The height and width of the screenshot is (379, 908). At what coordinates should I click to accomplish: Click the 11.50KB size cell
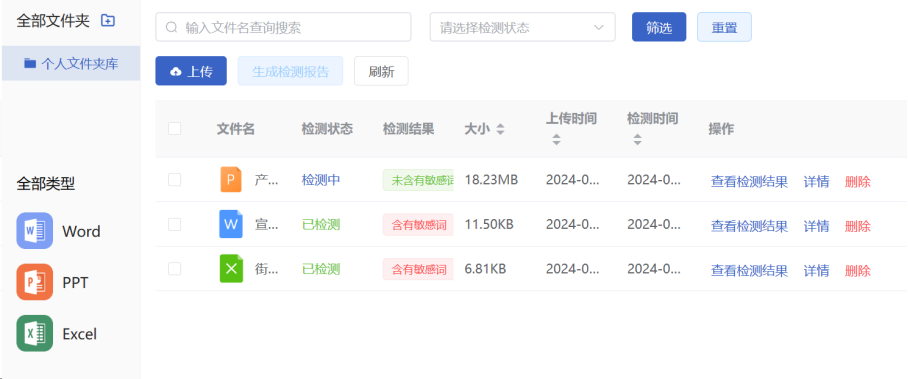click(489, 225)
